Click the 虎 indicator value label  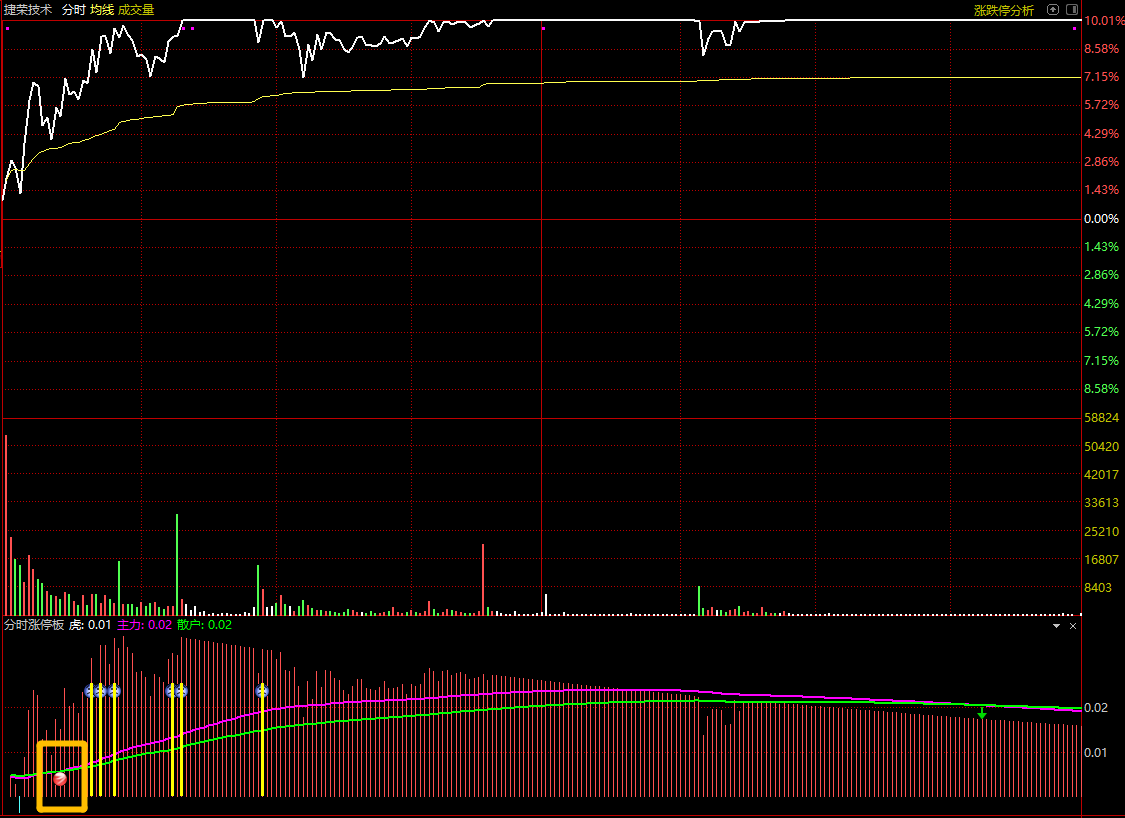(90, 625)
